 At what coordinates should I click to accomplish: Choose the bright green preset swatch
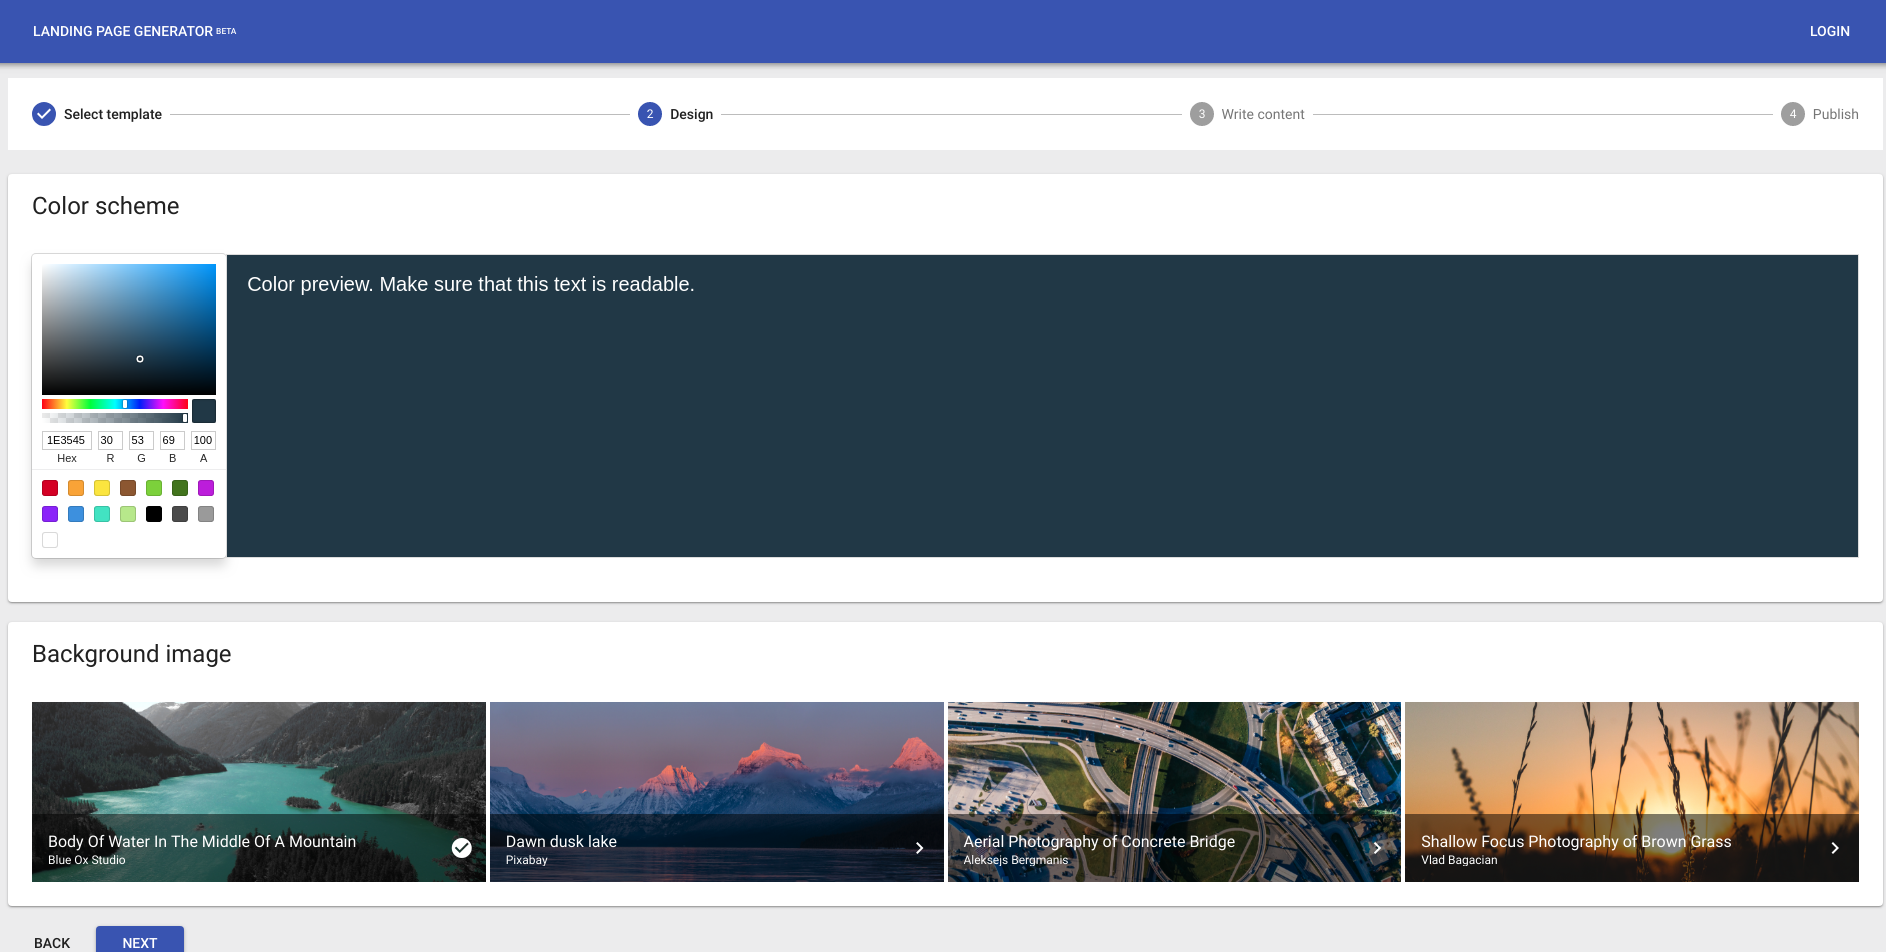click(x=154, y=488)
